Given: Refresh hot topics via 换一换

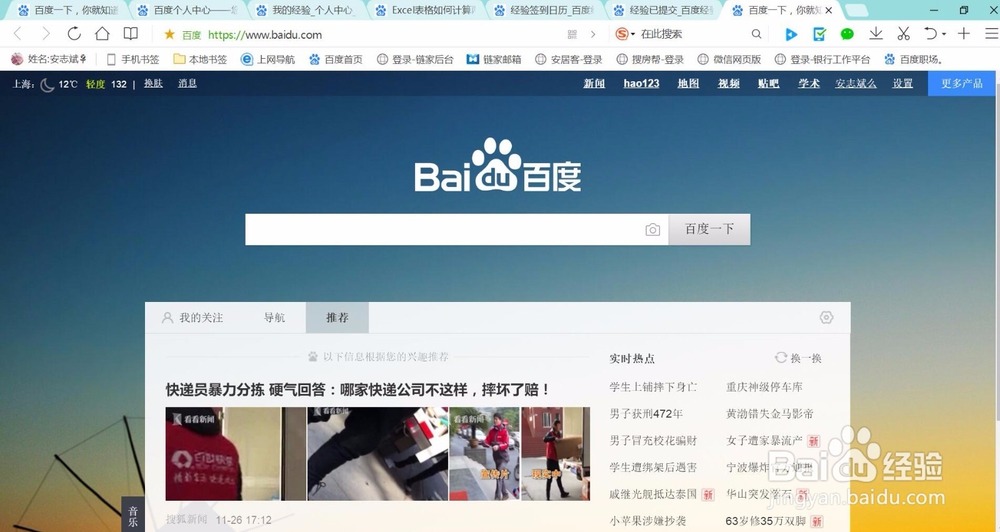Looking at the screenshot, I should (x=798, y=358).
